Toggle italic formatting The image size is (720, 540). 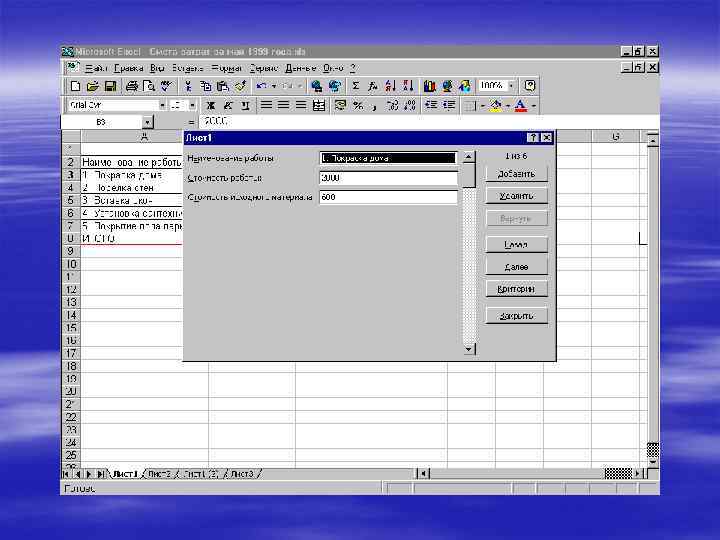pos(228,106)
